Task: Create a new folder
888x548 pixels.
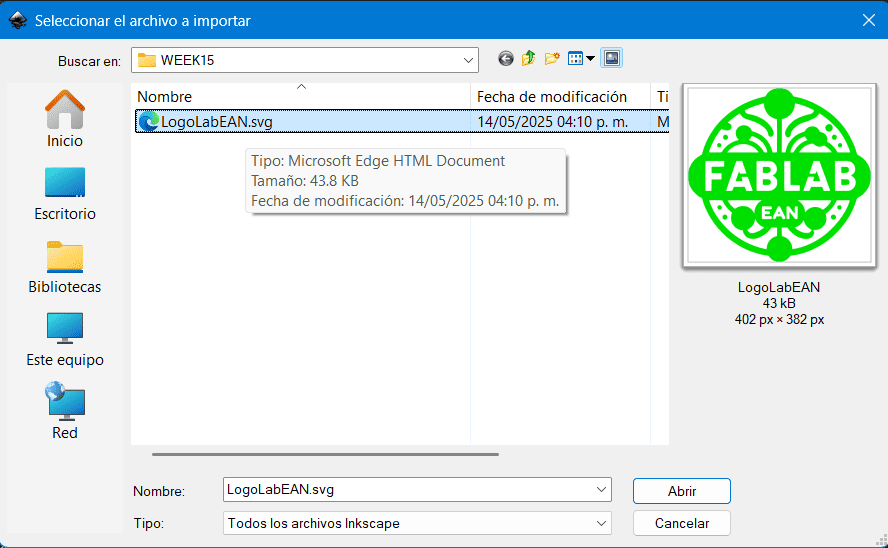Action: tap(552, 58)
